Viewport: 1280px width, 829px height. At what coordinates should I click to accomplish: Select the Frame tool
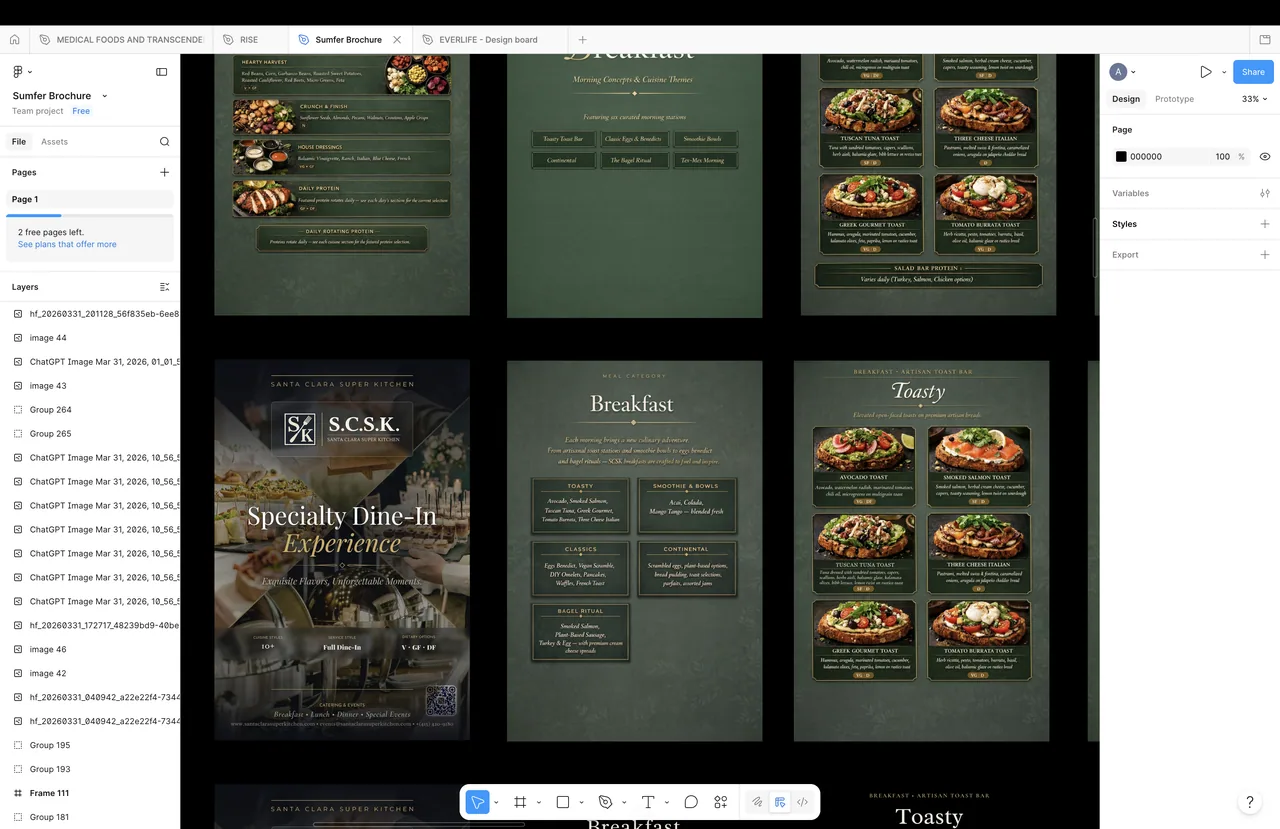pos(520,802)
